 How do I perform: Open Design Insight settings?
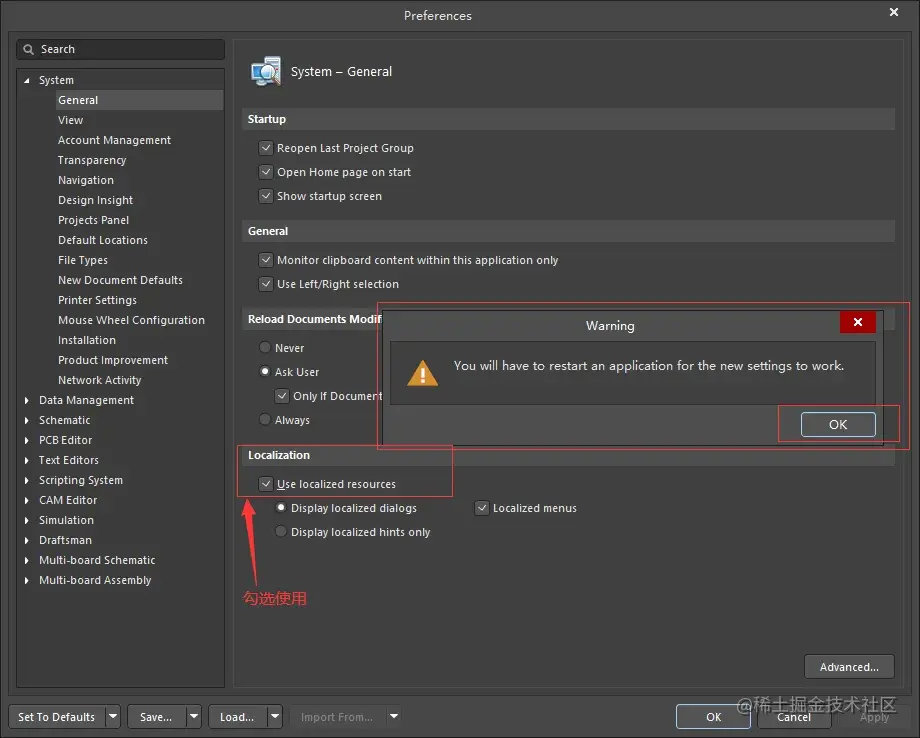pos(95,200)
